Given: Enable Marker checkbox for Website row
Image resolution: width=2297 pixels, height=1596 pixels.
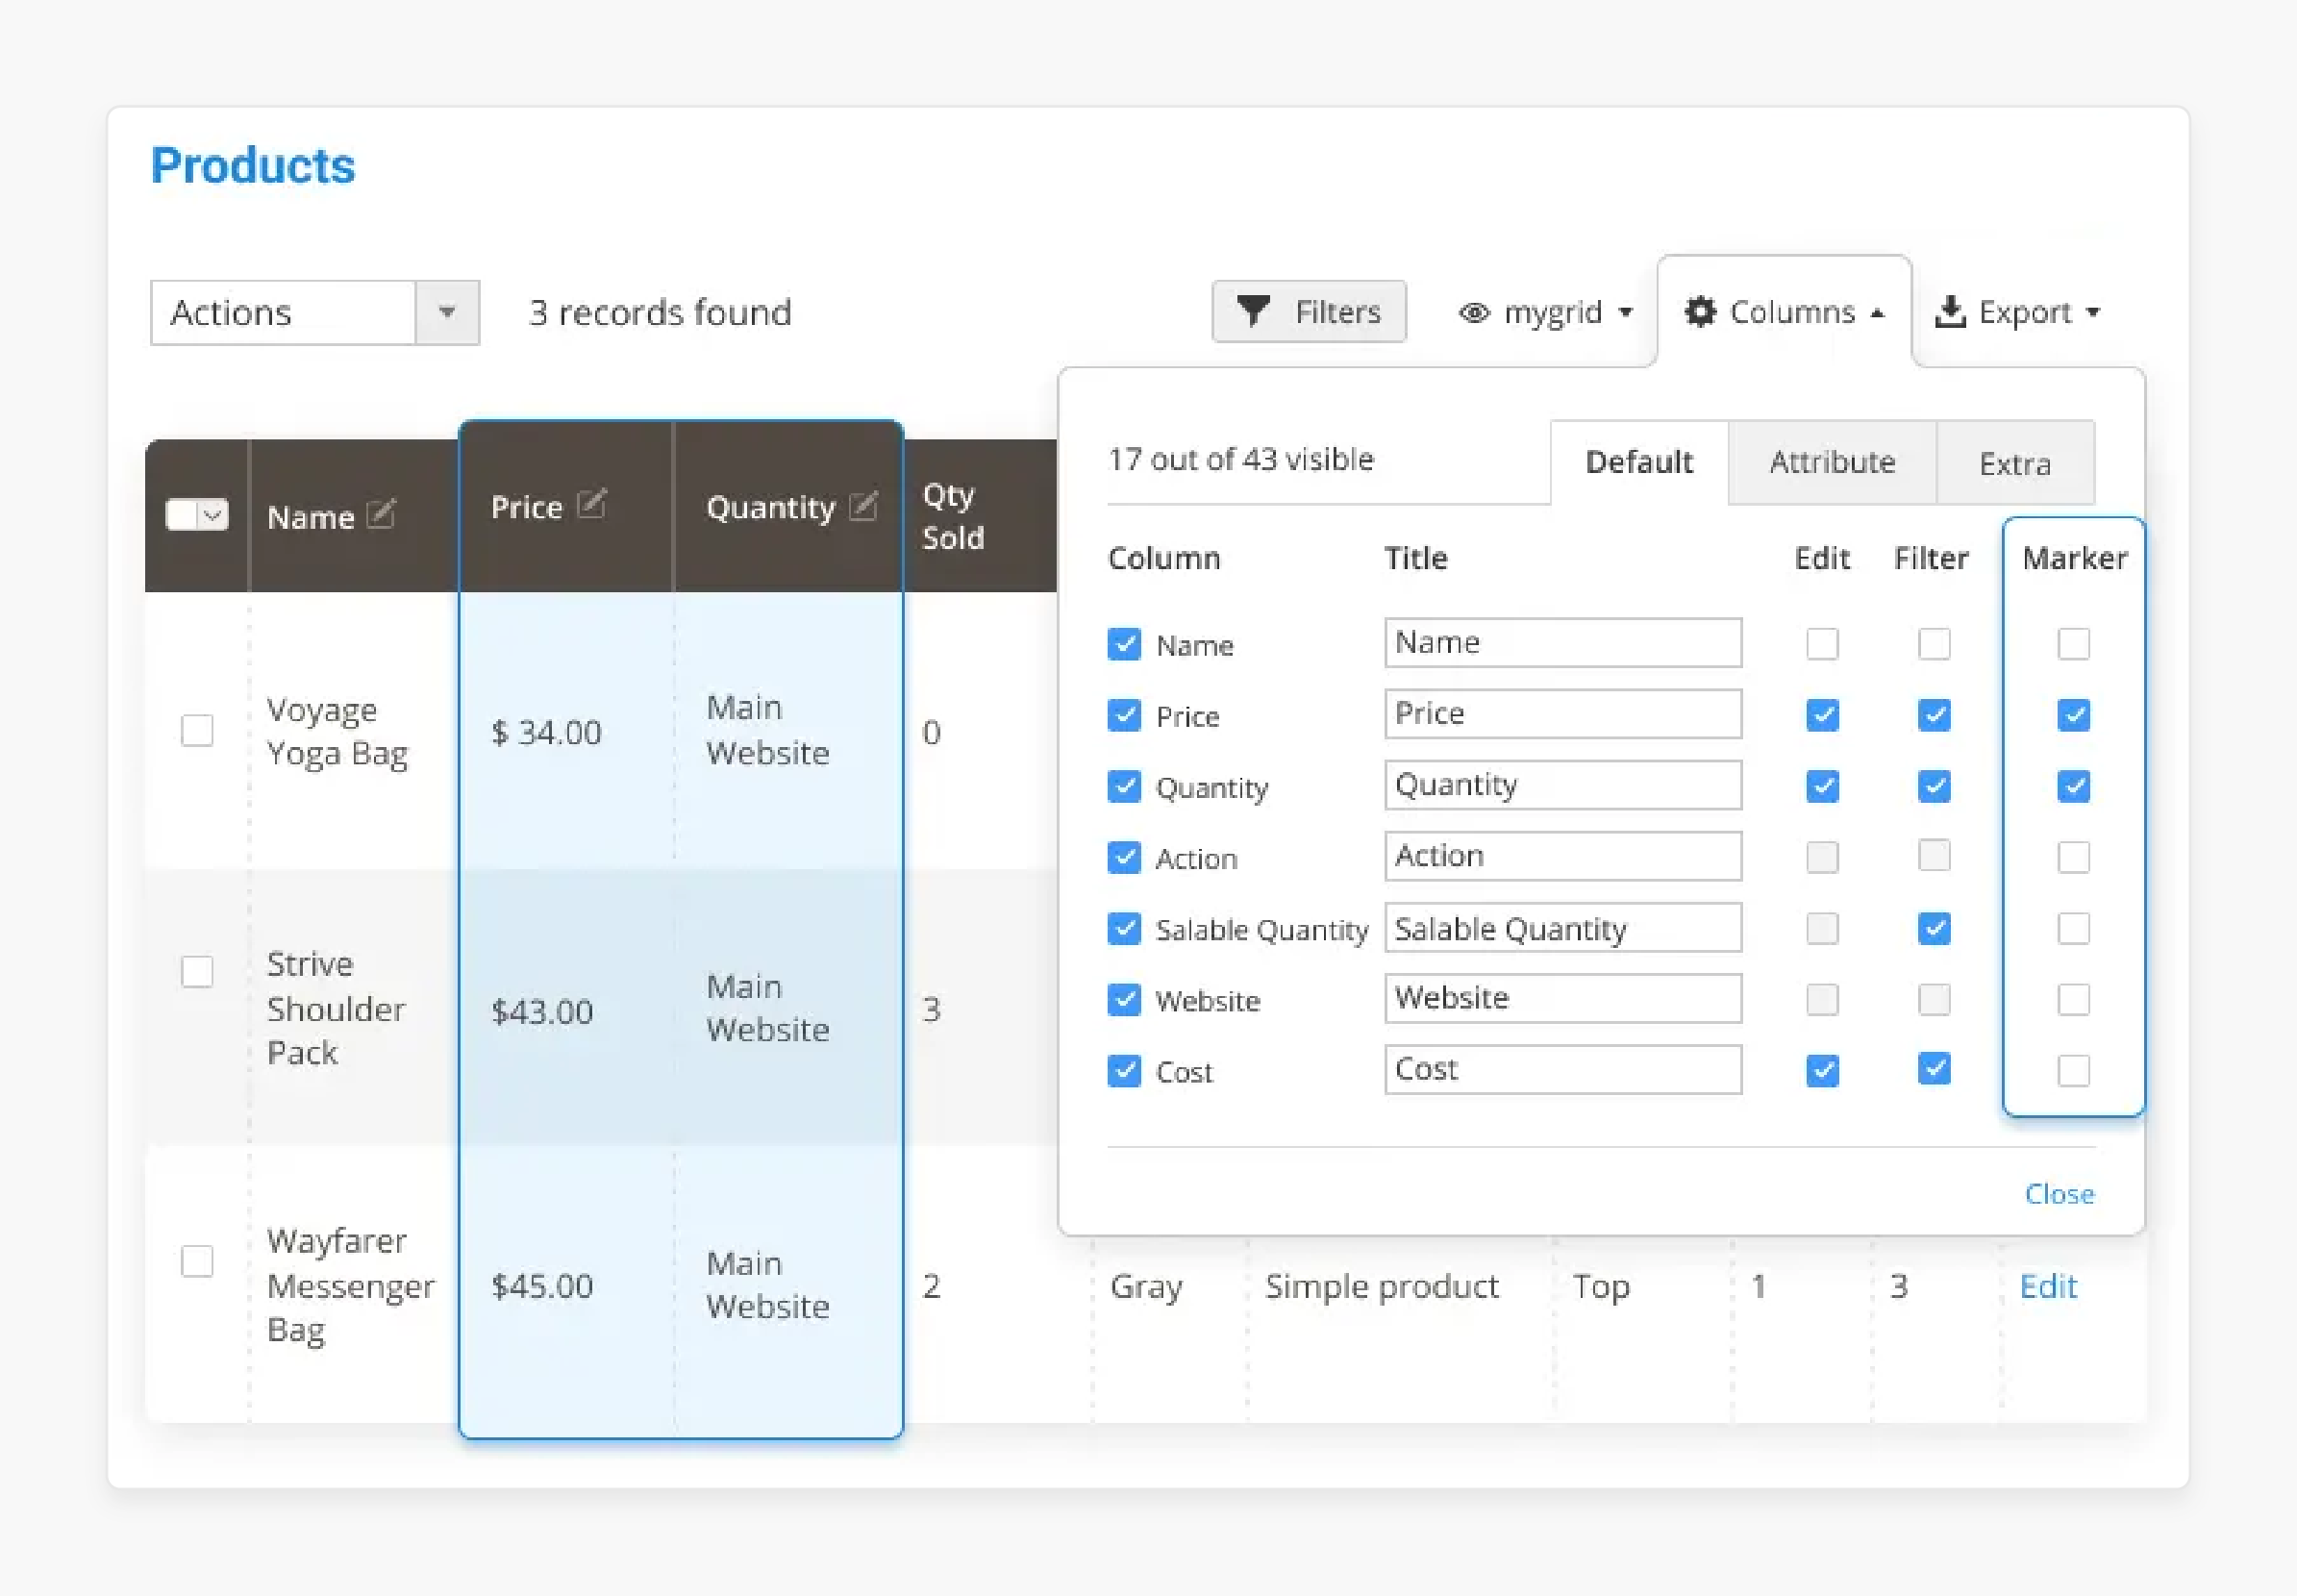Looking at the screenshot, I should 2073,999.
